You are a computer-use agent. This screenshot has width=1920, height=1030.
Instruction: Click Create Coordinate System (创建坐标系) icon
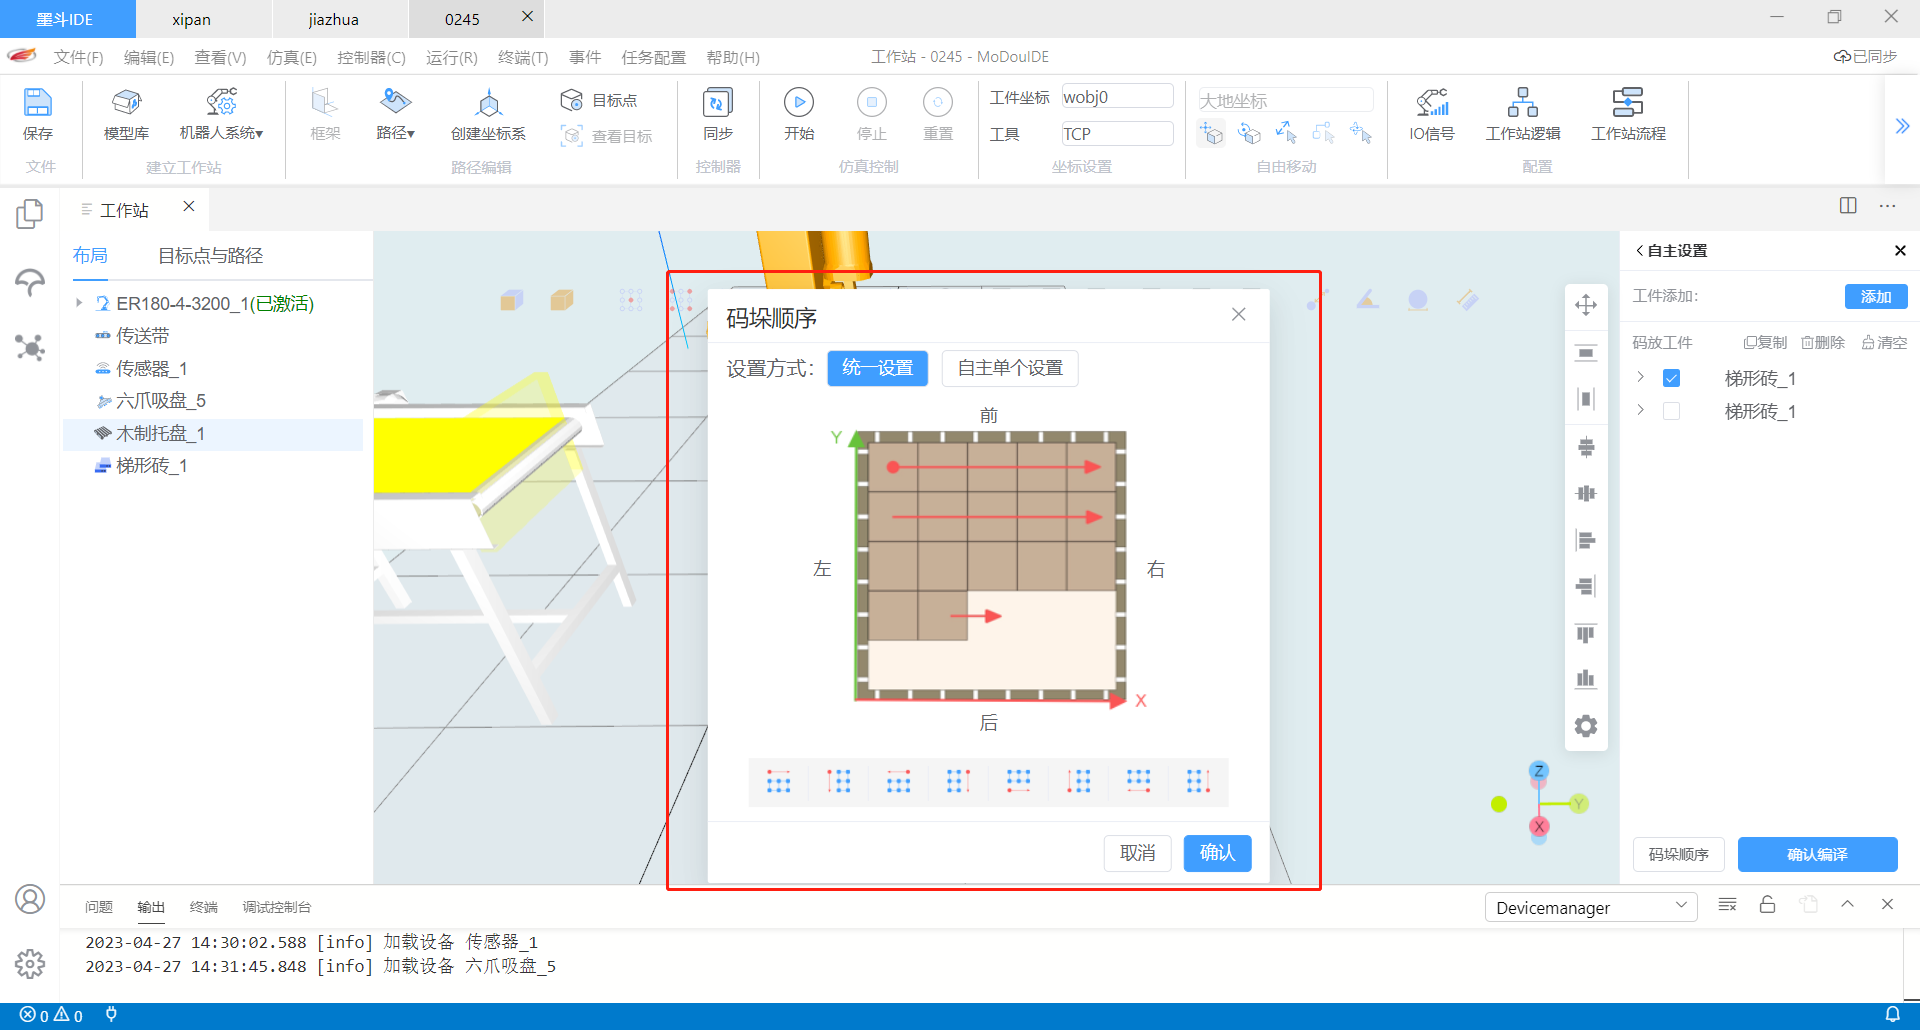point(488,103)
